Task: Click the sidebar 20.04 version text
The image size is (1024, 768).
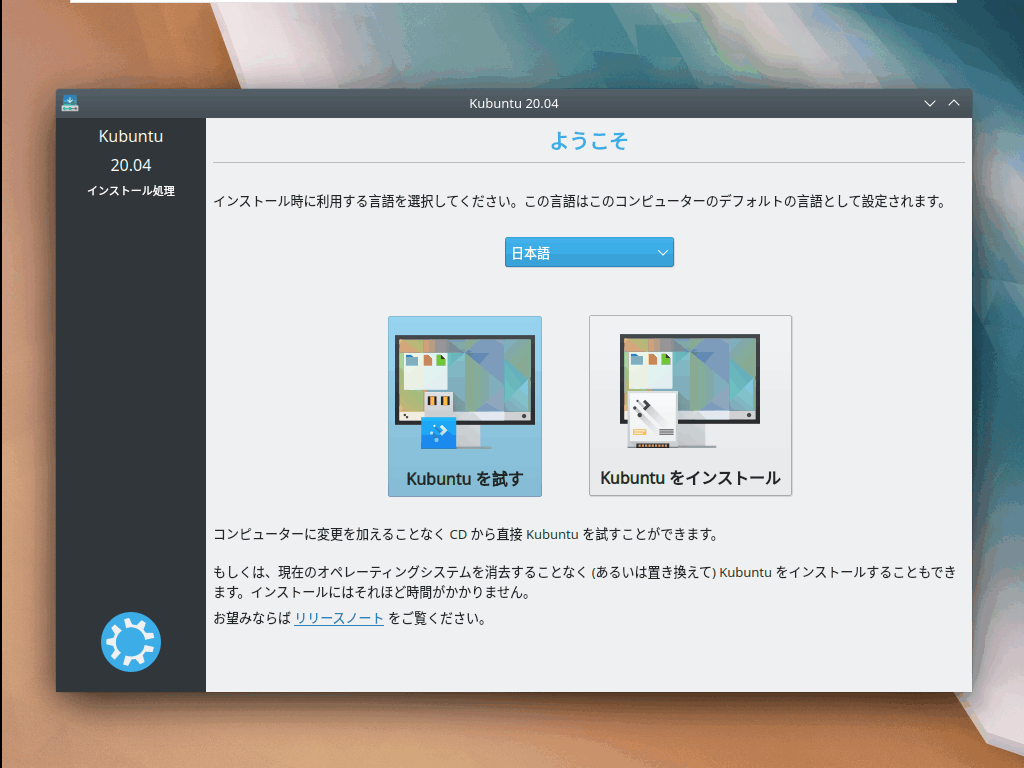Action: pos(131,165)
